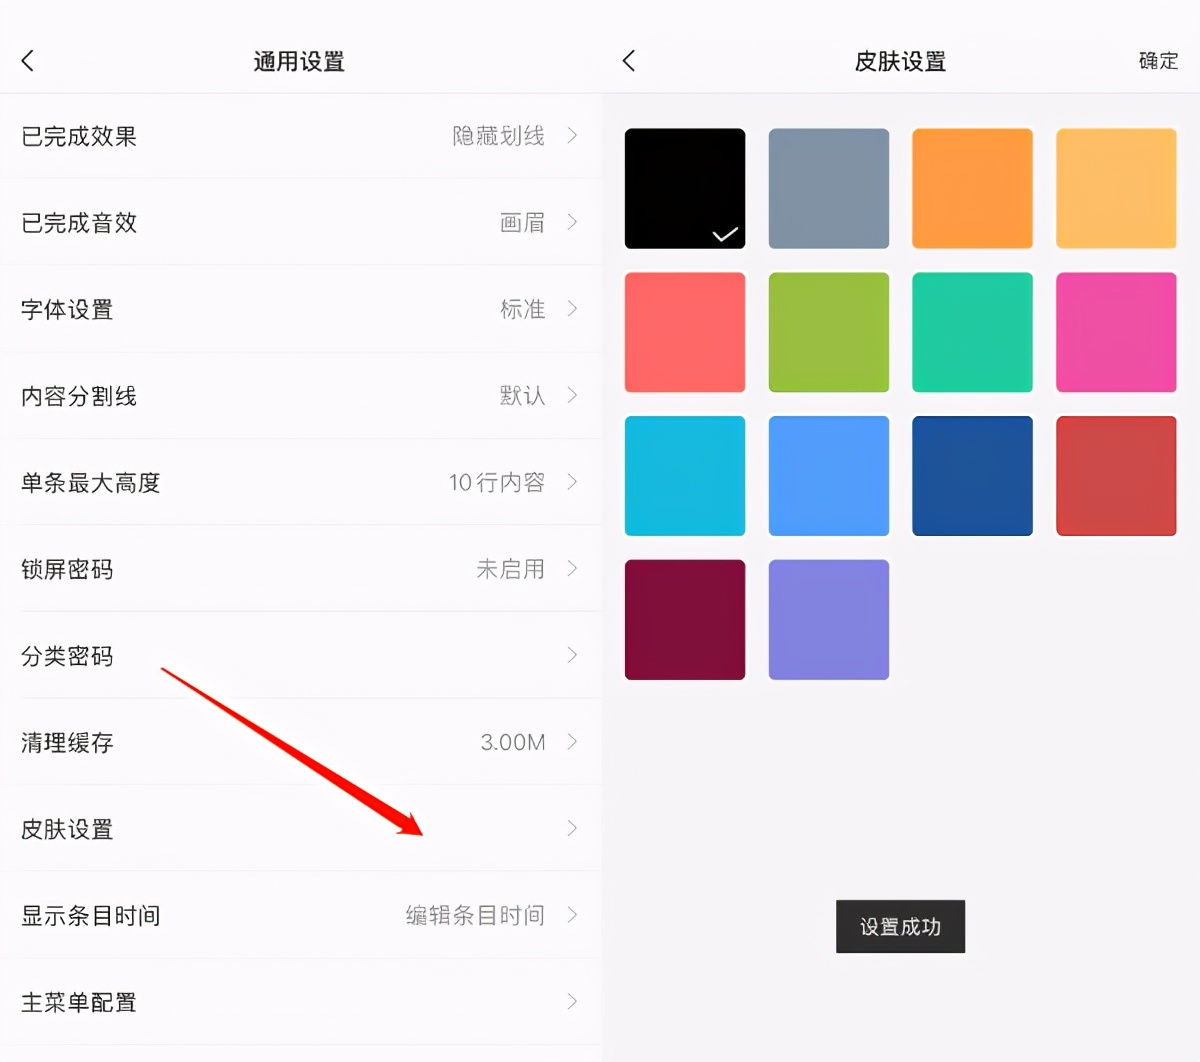This screenshot has width=1200, height=1062.
Task: Select the teal skin color swatch
Action: [972, 332]
